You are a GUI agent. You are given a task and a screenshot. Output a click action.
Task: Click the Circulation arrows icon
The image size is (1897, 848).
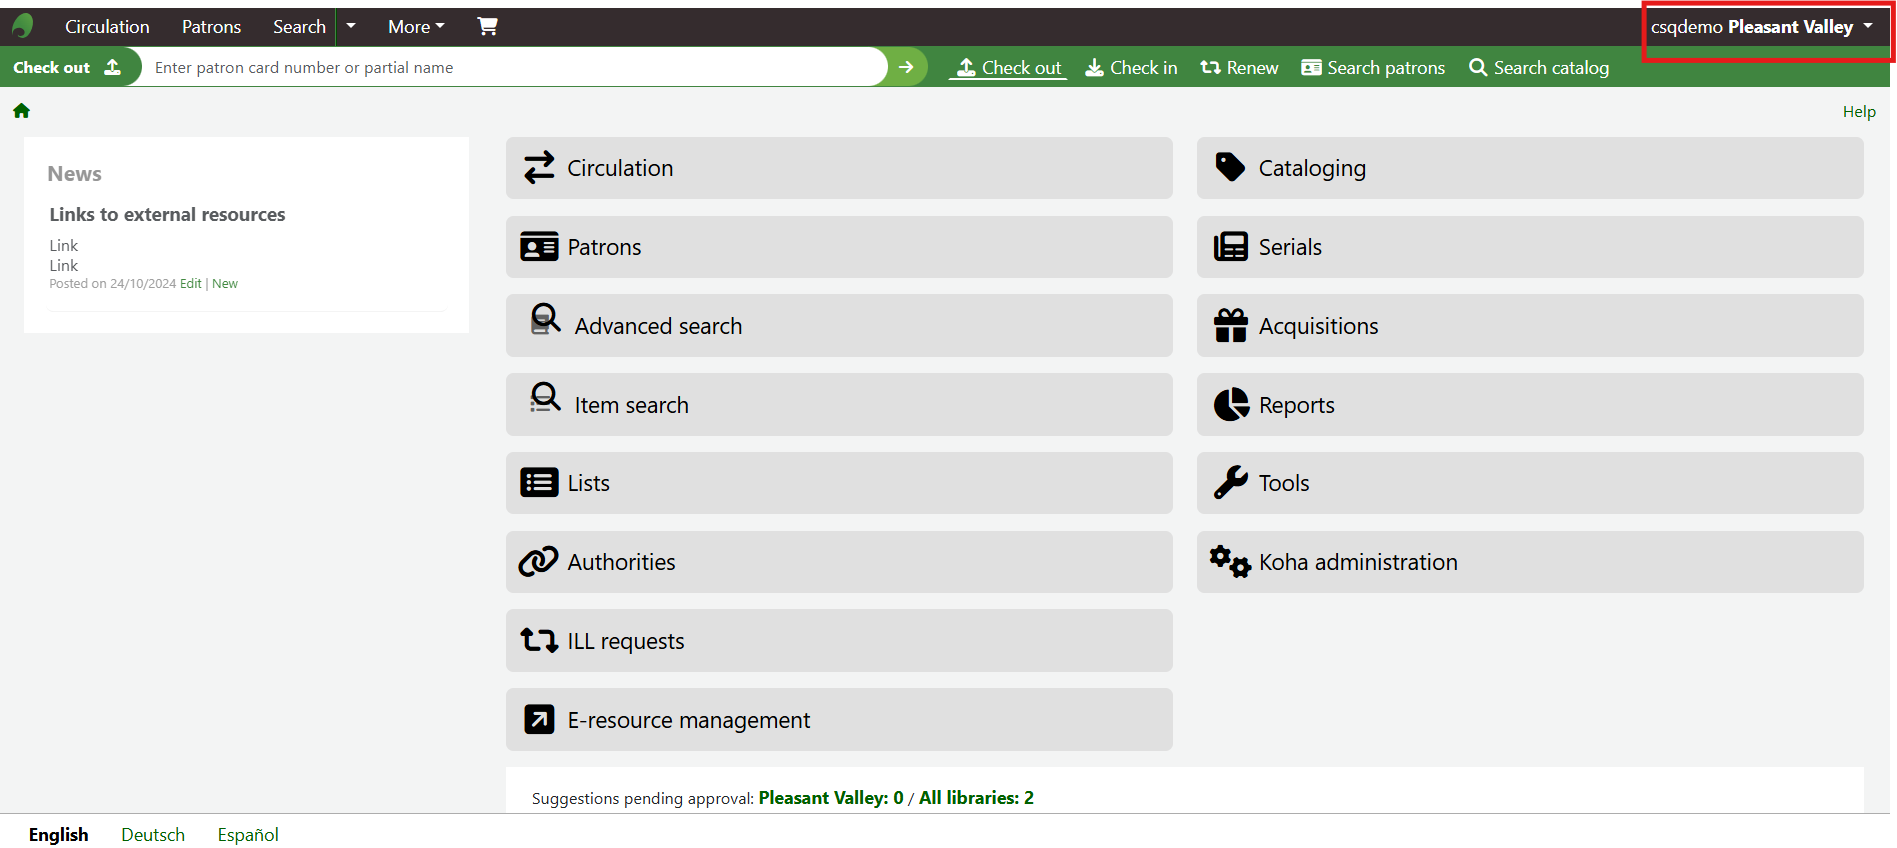tap(539, 168)
